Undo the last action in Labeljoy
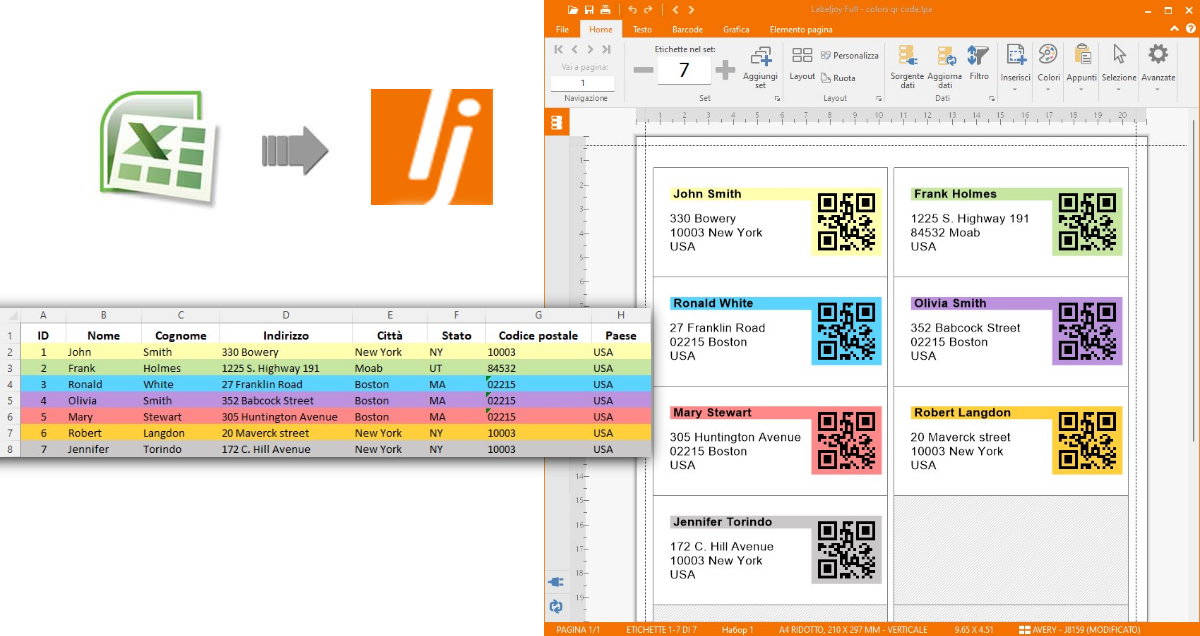This screenshot has height=636, width=1200. pos(632,9)
